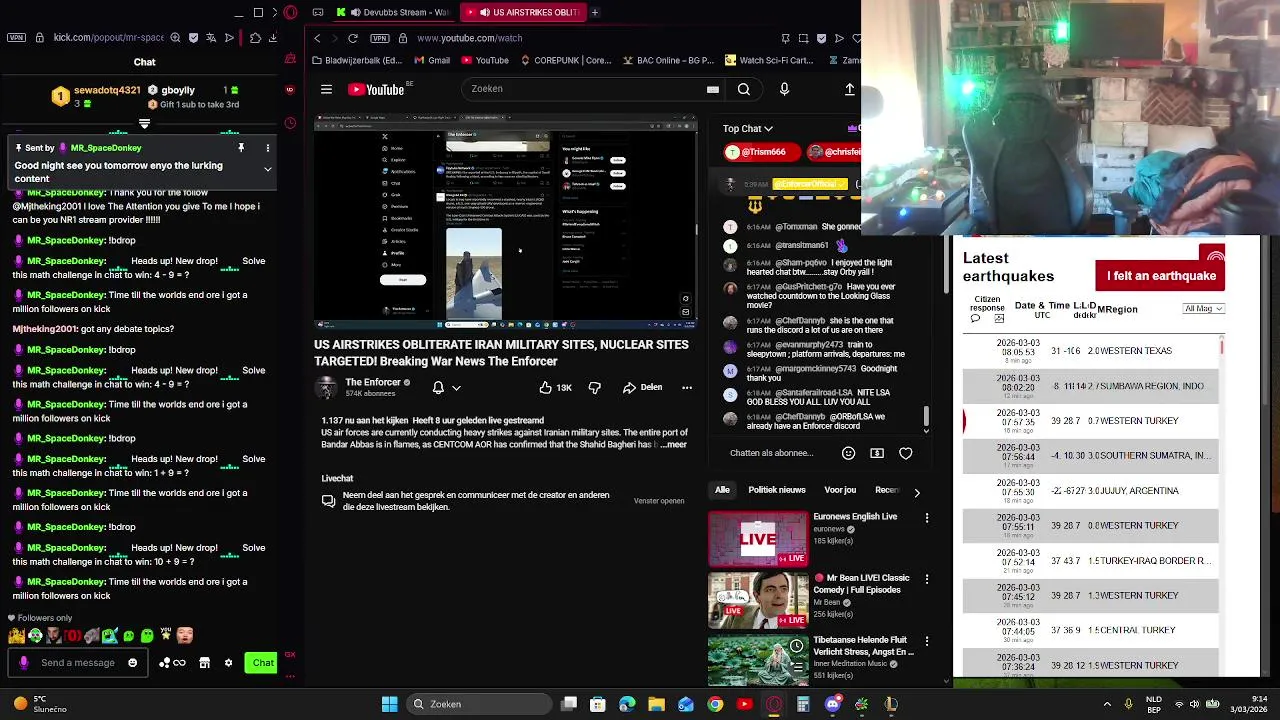Screen dimensions: 1280x720
Task: Expand the pinned message chevron in Kick chat
Action: [267, 169]
